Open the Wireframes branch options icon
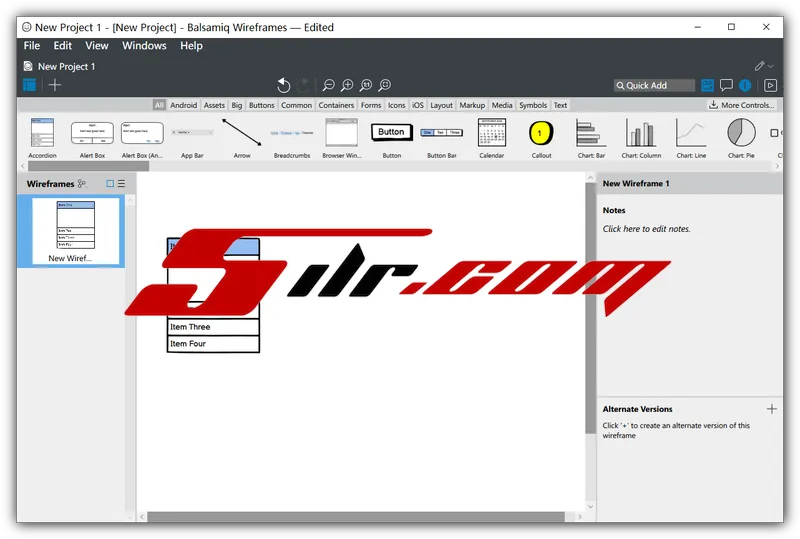800x539 pixels. pos(82,184)
